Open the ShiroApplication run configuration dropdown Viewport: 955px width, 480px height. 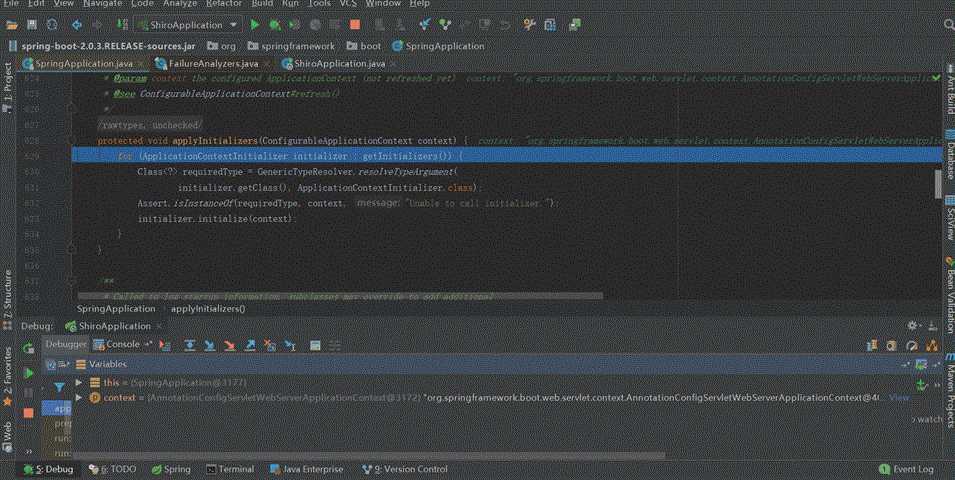tap(188, 25)
